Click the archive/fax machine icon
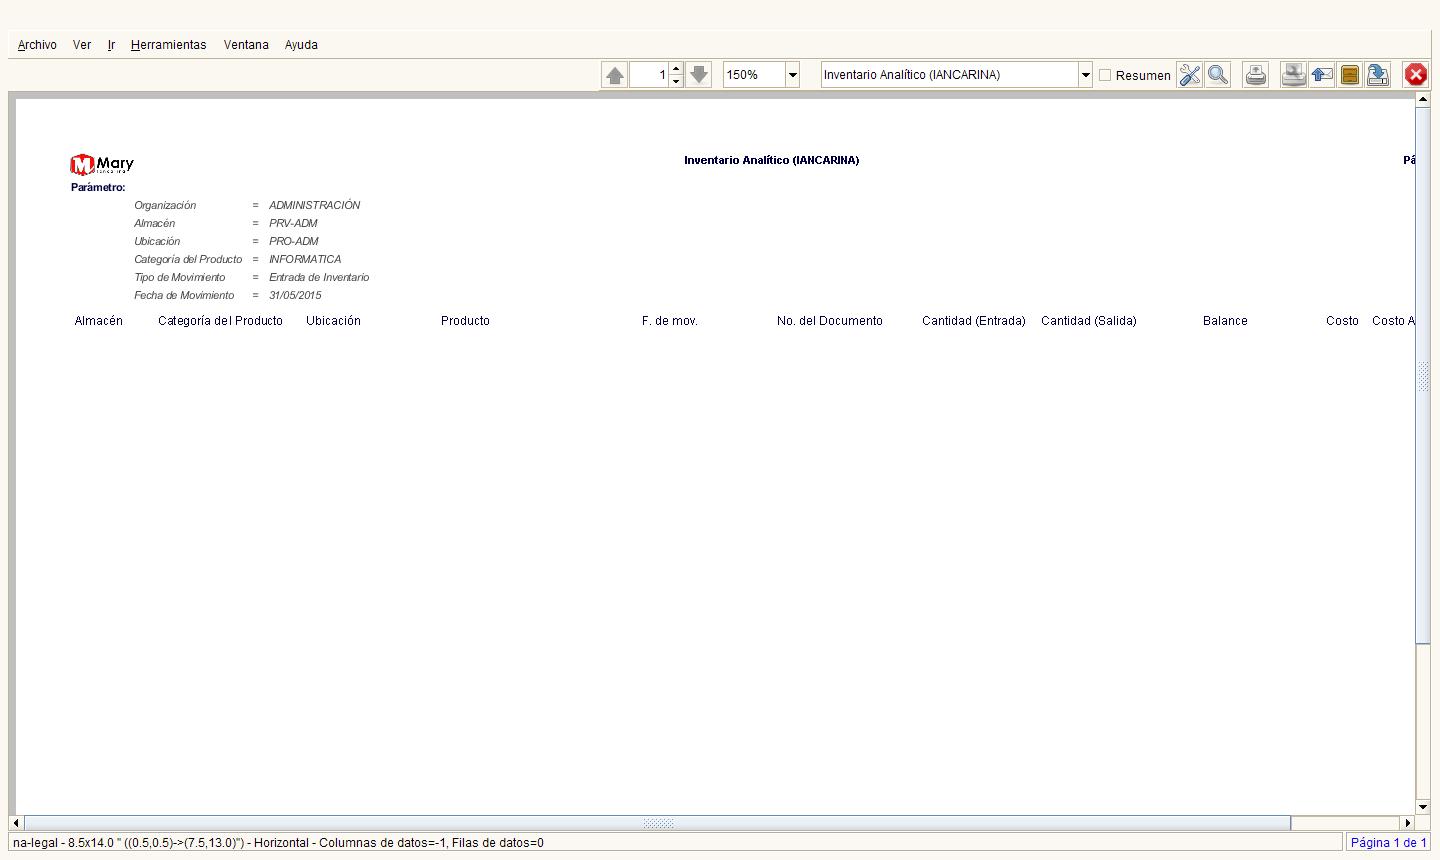The width and height of the screenshot is (1440, 860). coord(1294,75)
